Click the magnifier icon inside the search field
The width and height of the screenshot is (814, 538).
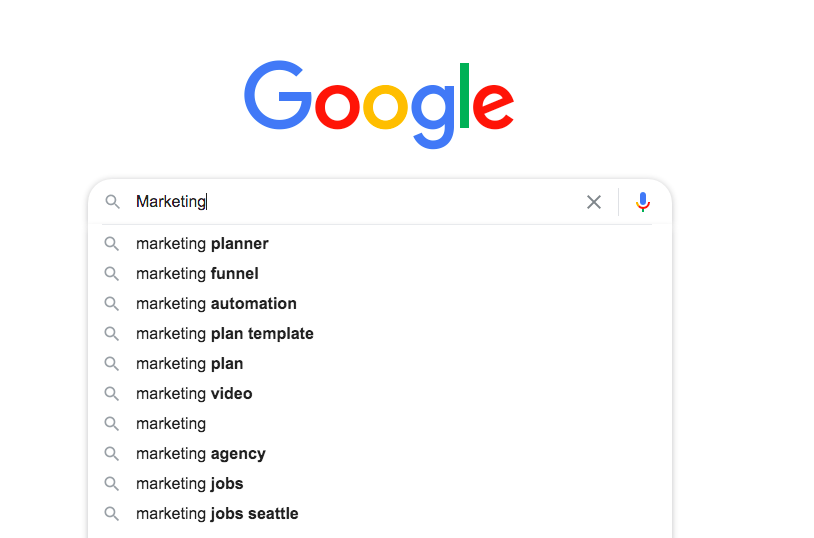click(x=112, y=201)
